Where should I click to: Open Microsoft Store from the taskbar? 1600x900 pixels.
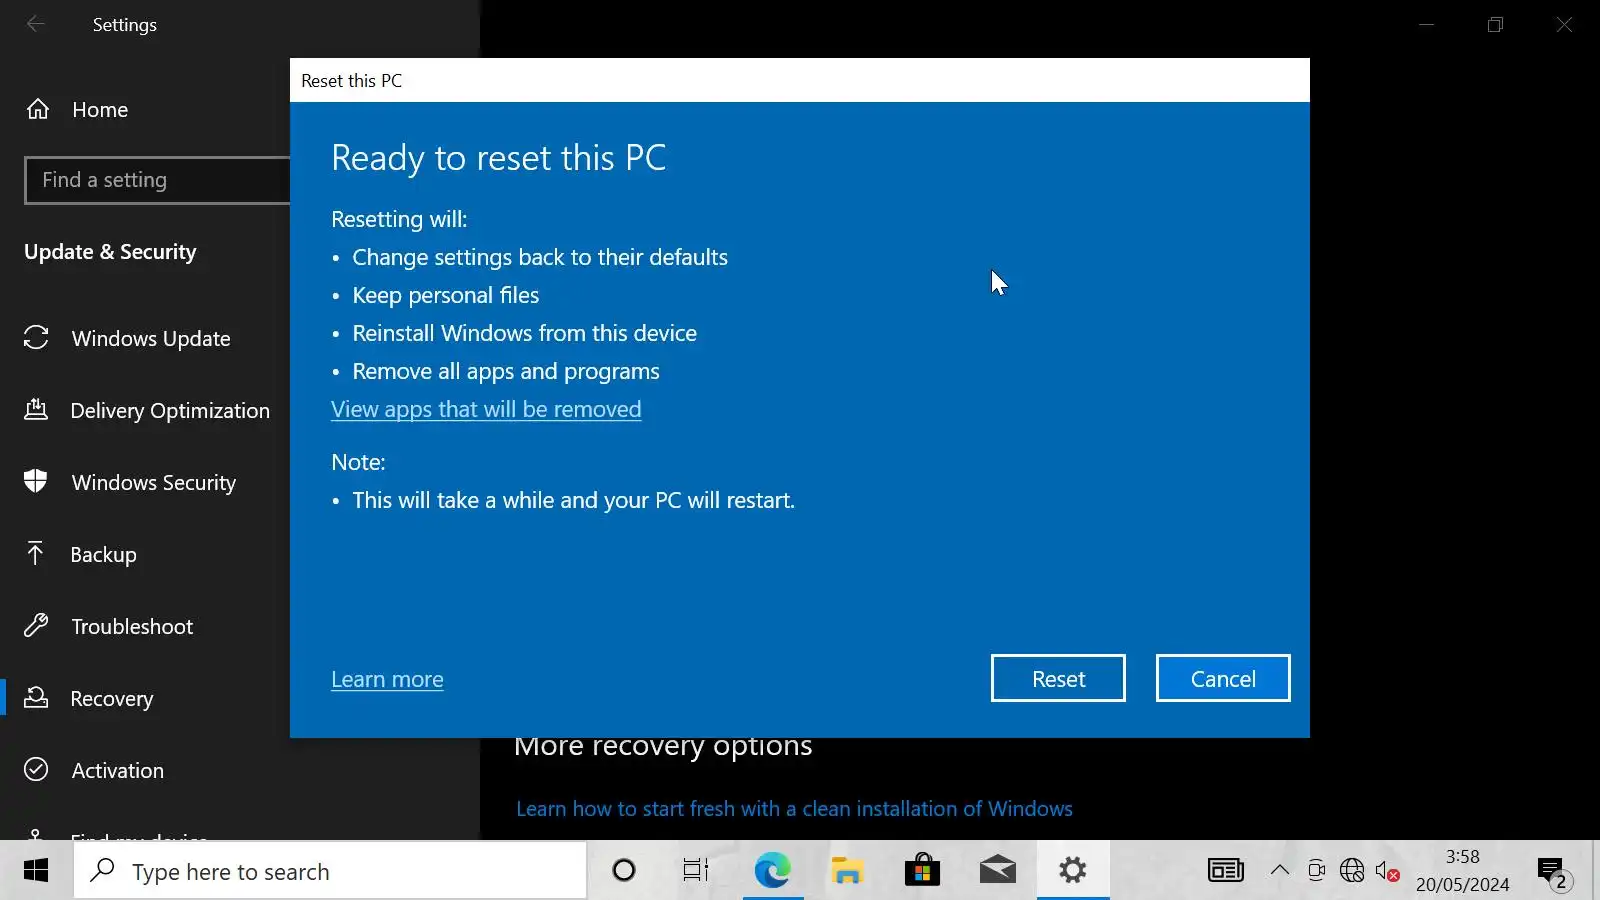pyautogui.click(x=922, y=871)
